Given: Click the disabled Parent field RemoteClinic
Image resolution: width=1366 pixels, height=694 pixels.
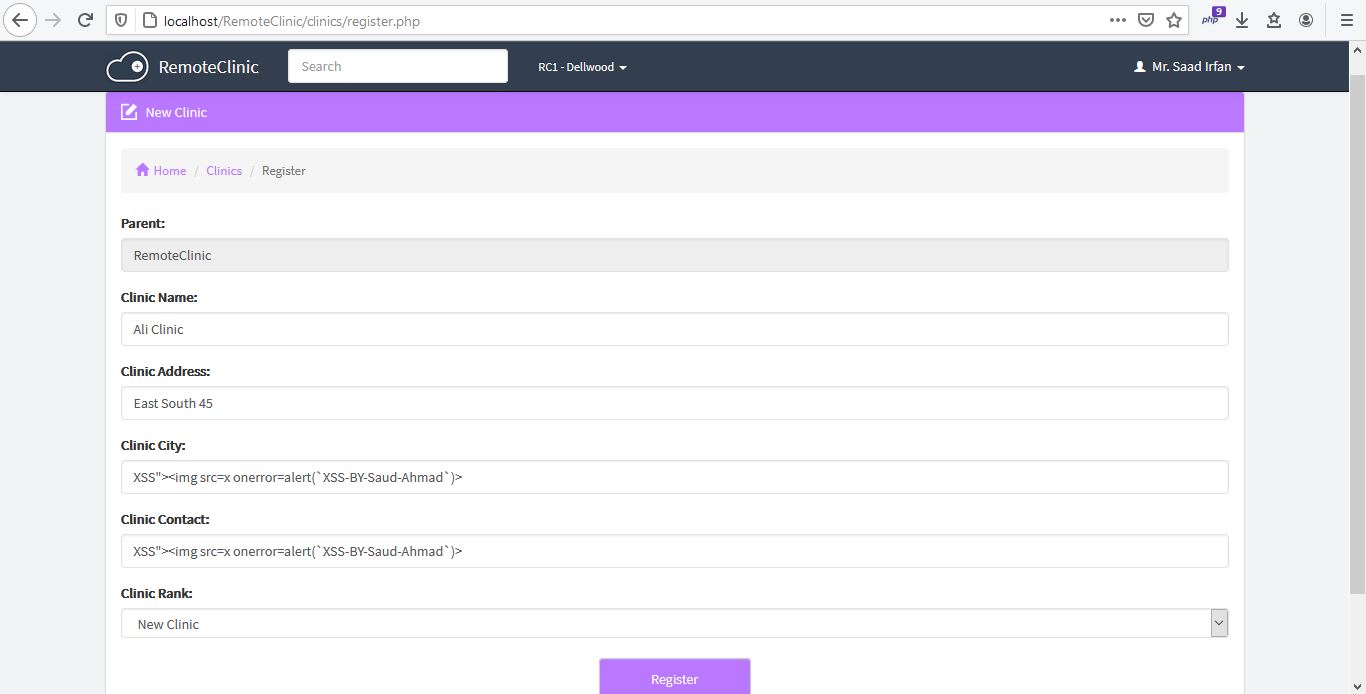Looking at the screenshot, I should click(x=674, y=255).
